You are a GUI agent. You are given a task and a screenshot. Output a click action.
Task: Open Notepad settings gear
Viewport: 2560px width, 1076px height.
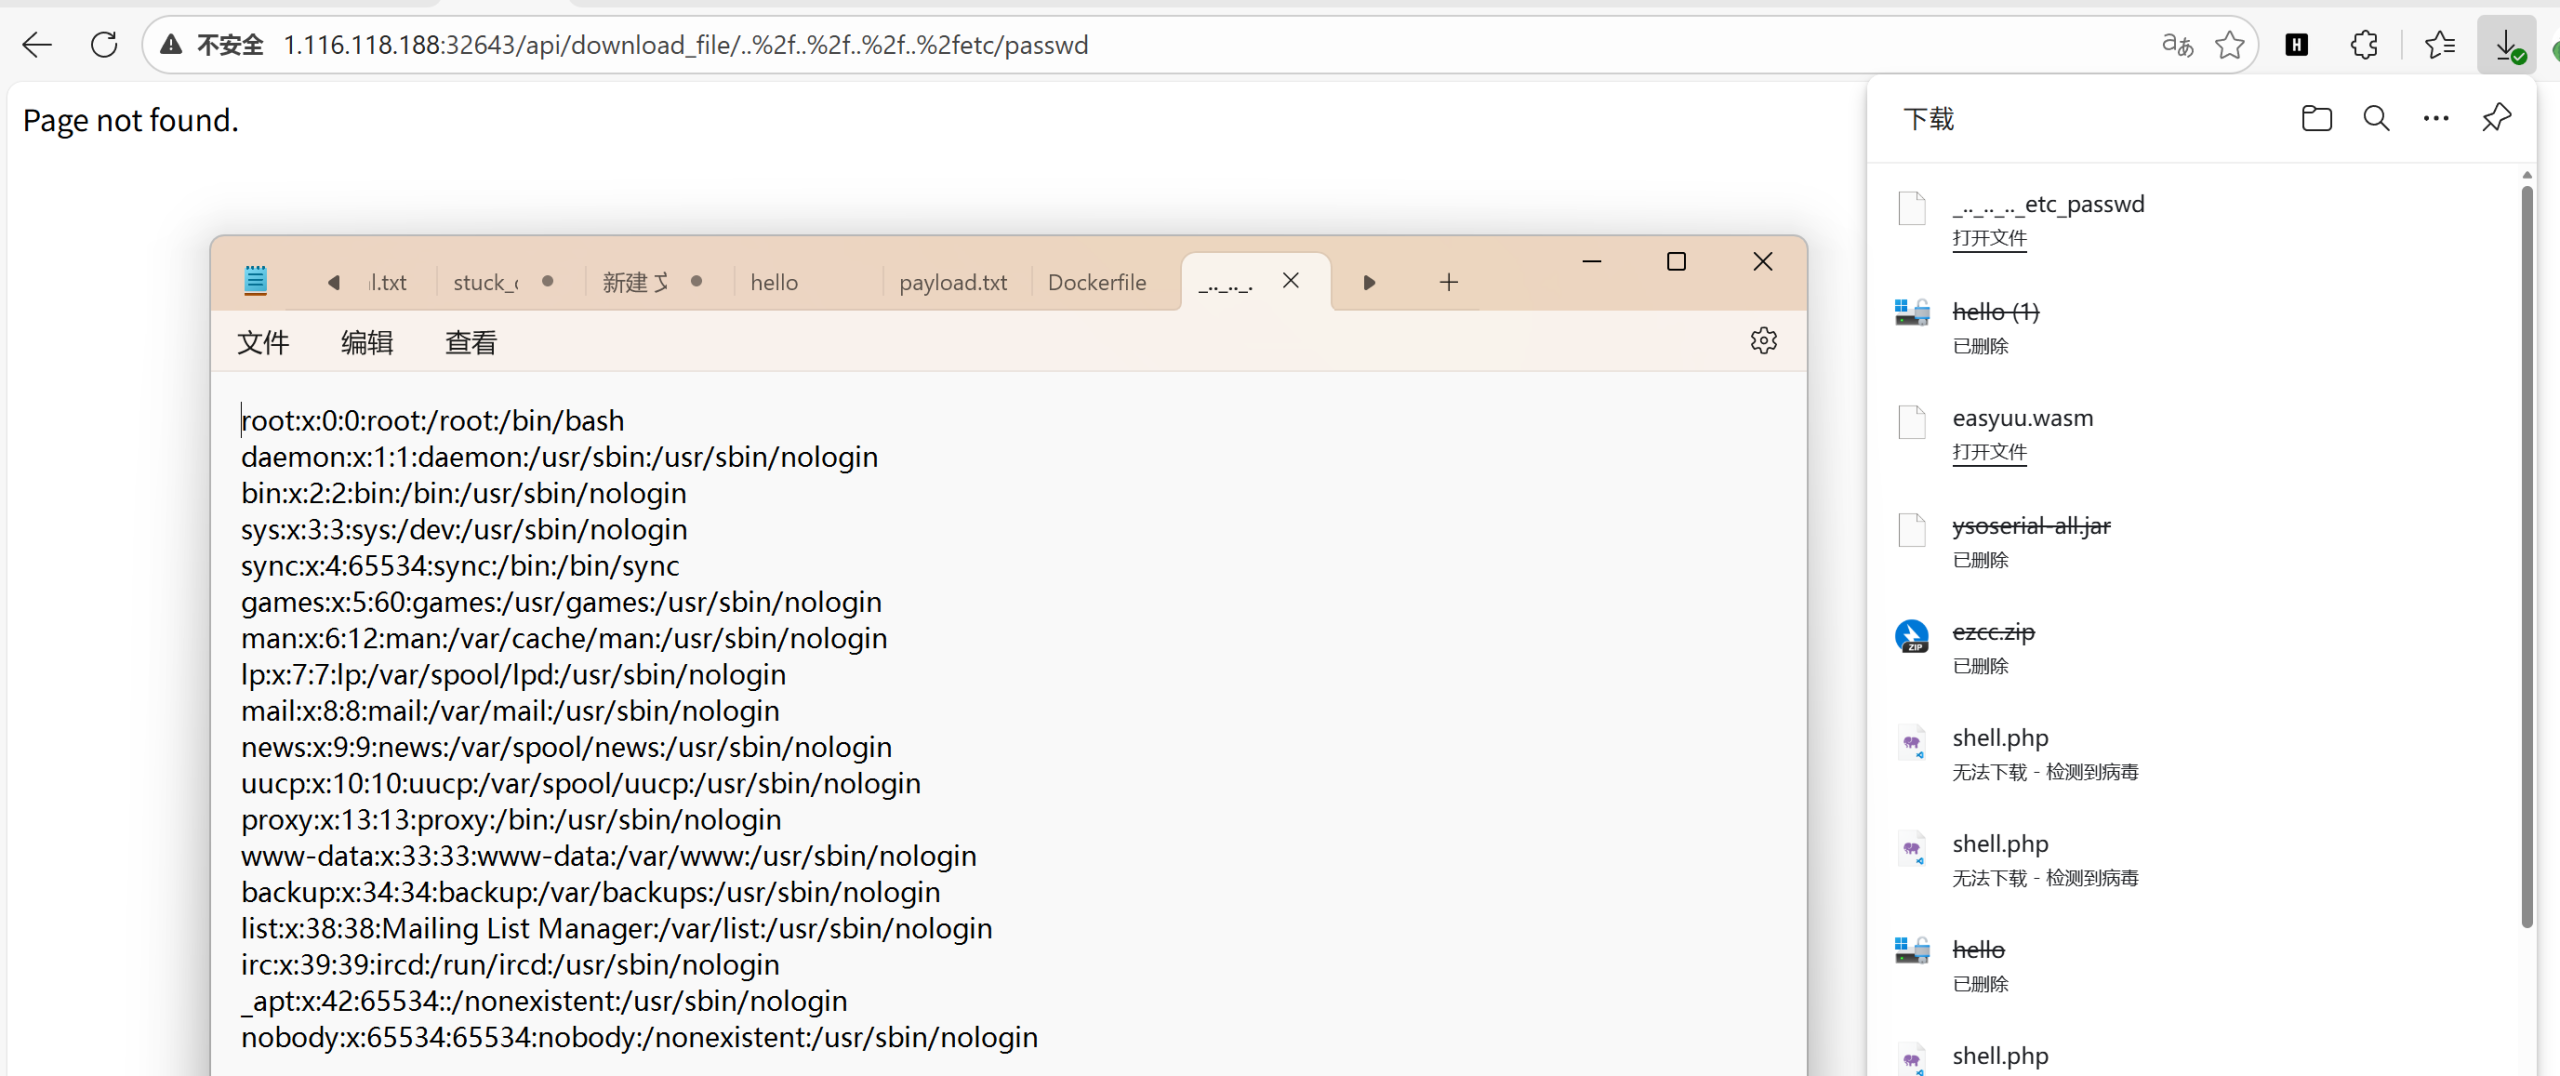click(x=1763, y=341)
